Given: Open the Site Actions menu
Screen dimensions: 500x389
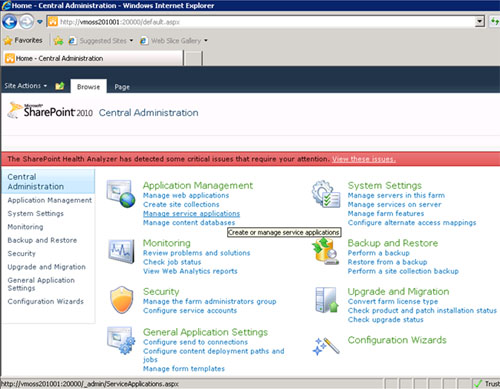Looking at the screenshot, I should tap(25, 86).
